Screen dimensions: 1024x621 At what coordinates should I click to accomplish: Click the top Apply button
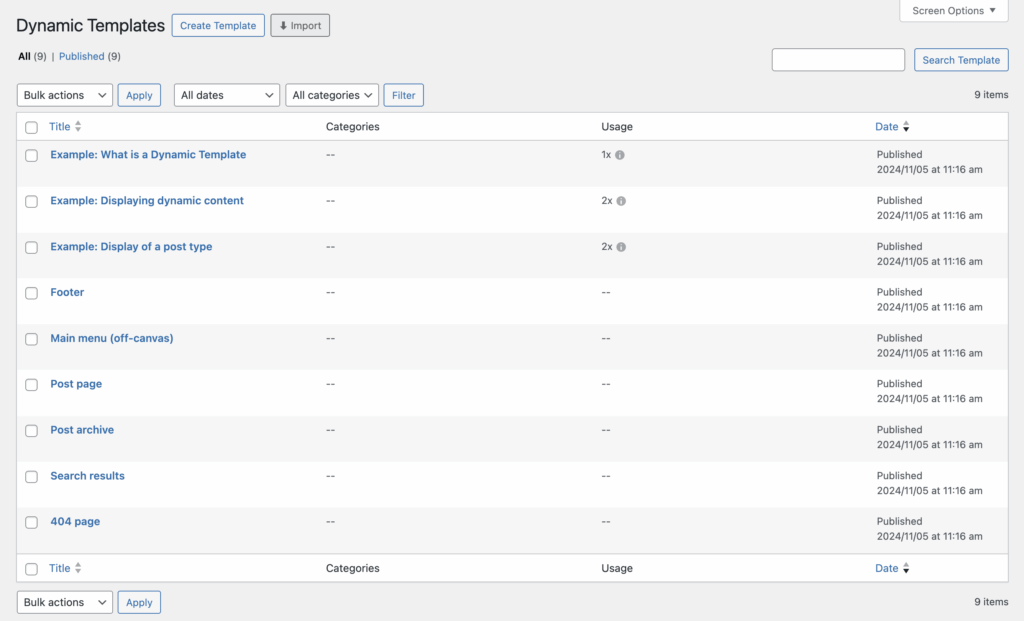pyautogui.click(x=139, y=95)
